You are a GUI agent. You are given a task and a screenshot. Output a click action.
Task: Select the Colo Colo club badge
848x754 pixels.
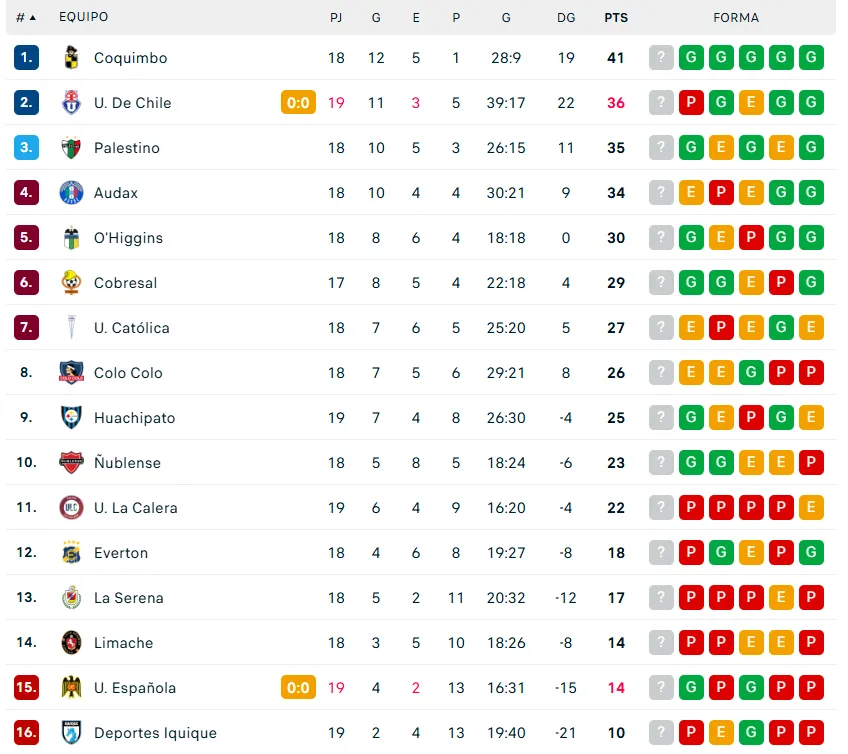click(71, 373)
